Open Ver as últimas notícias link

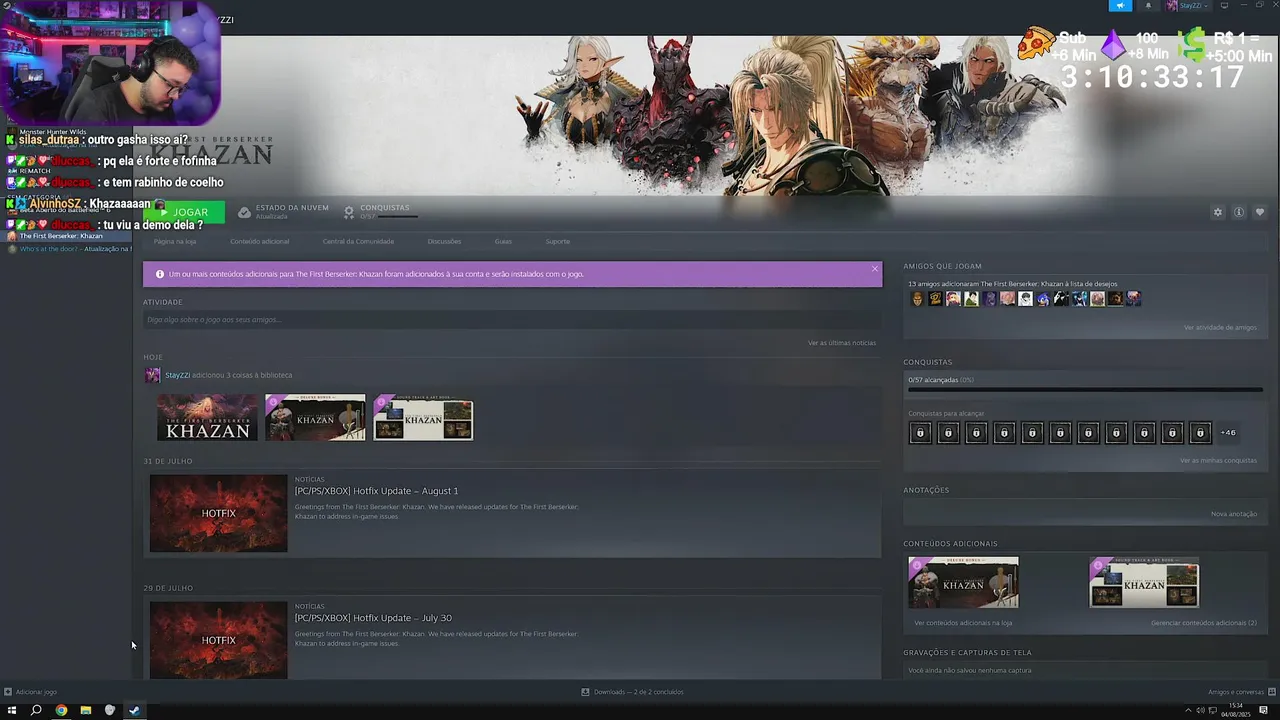842,343
